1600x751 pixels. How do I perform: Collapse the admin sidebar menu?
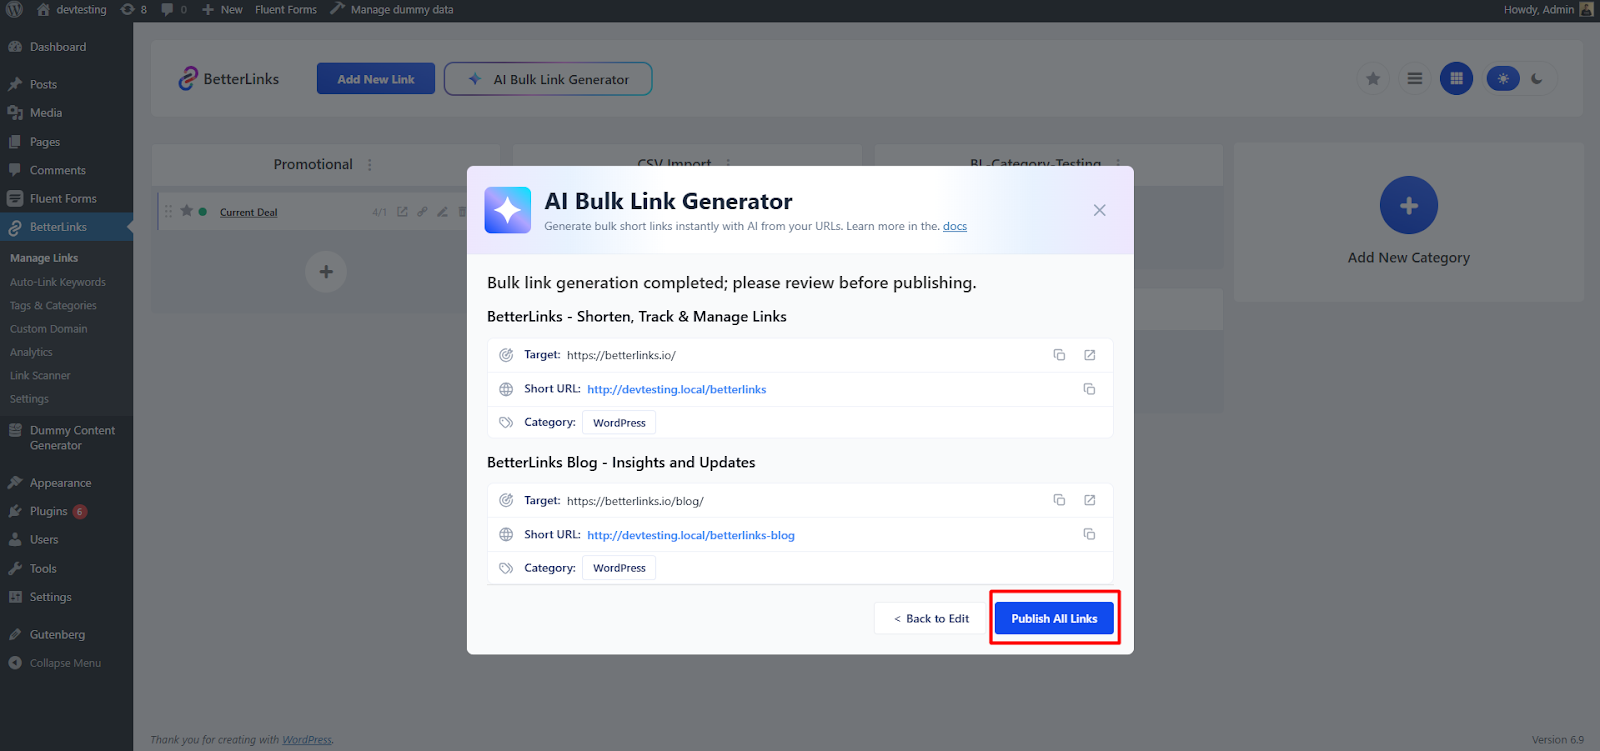(66, 663)
